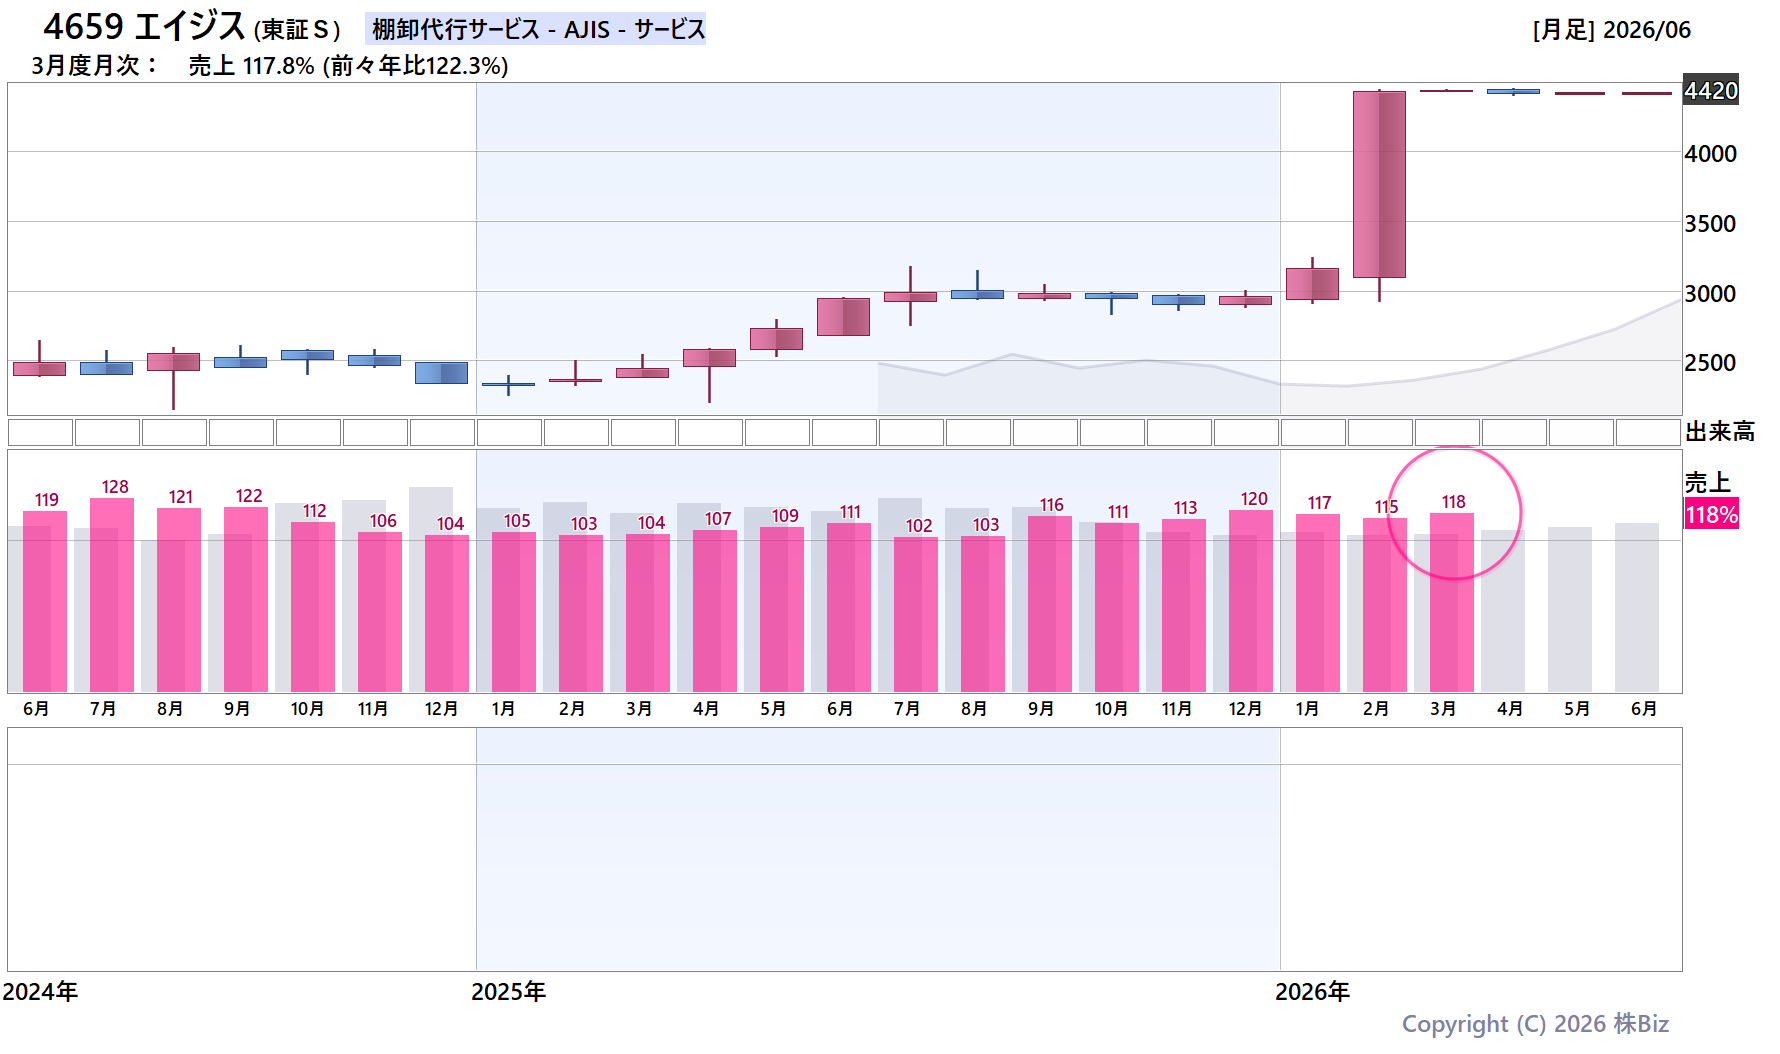
Task: Click the 売上 sales label
Action: pos(1708,482)
